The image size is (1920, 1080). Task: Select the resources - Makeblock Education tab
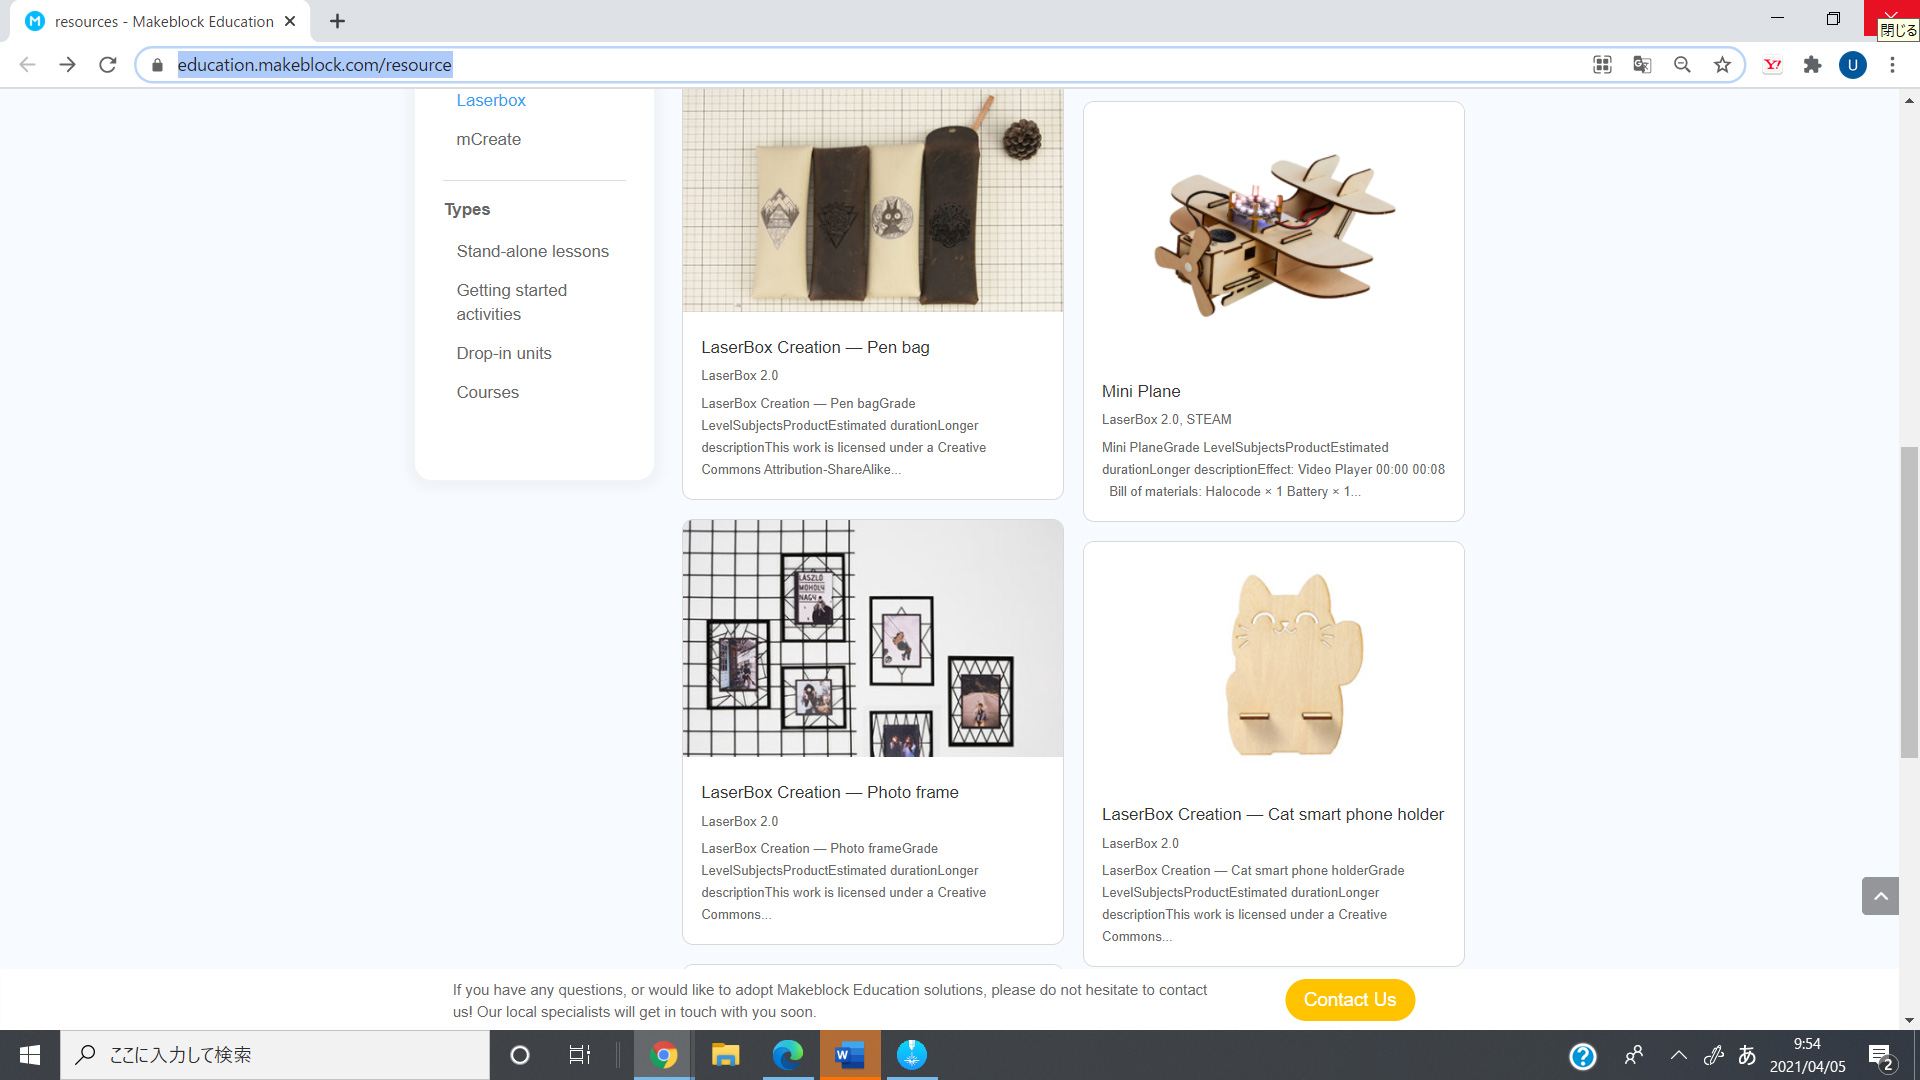160,21
